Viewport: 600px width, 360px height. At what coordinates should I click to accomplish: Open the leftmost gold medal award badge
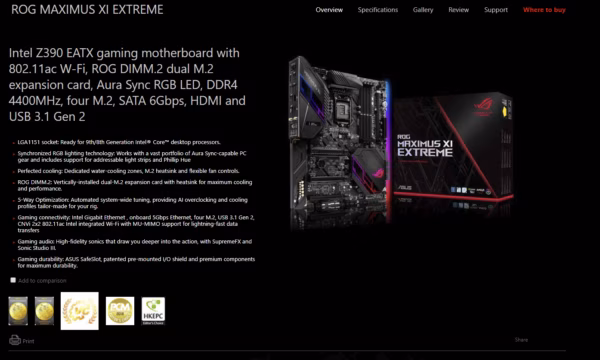click(18, 311)
